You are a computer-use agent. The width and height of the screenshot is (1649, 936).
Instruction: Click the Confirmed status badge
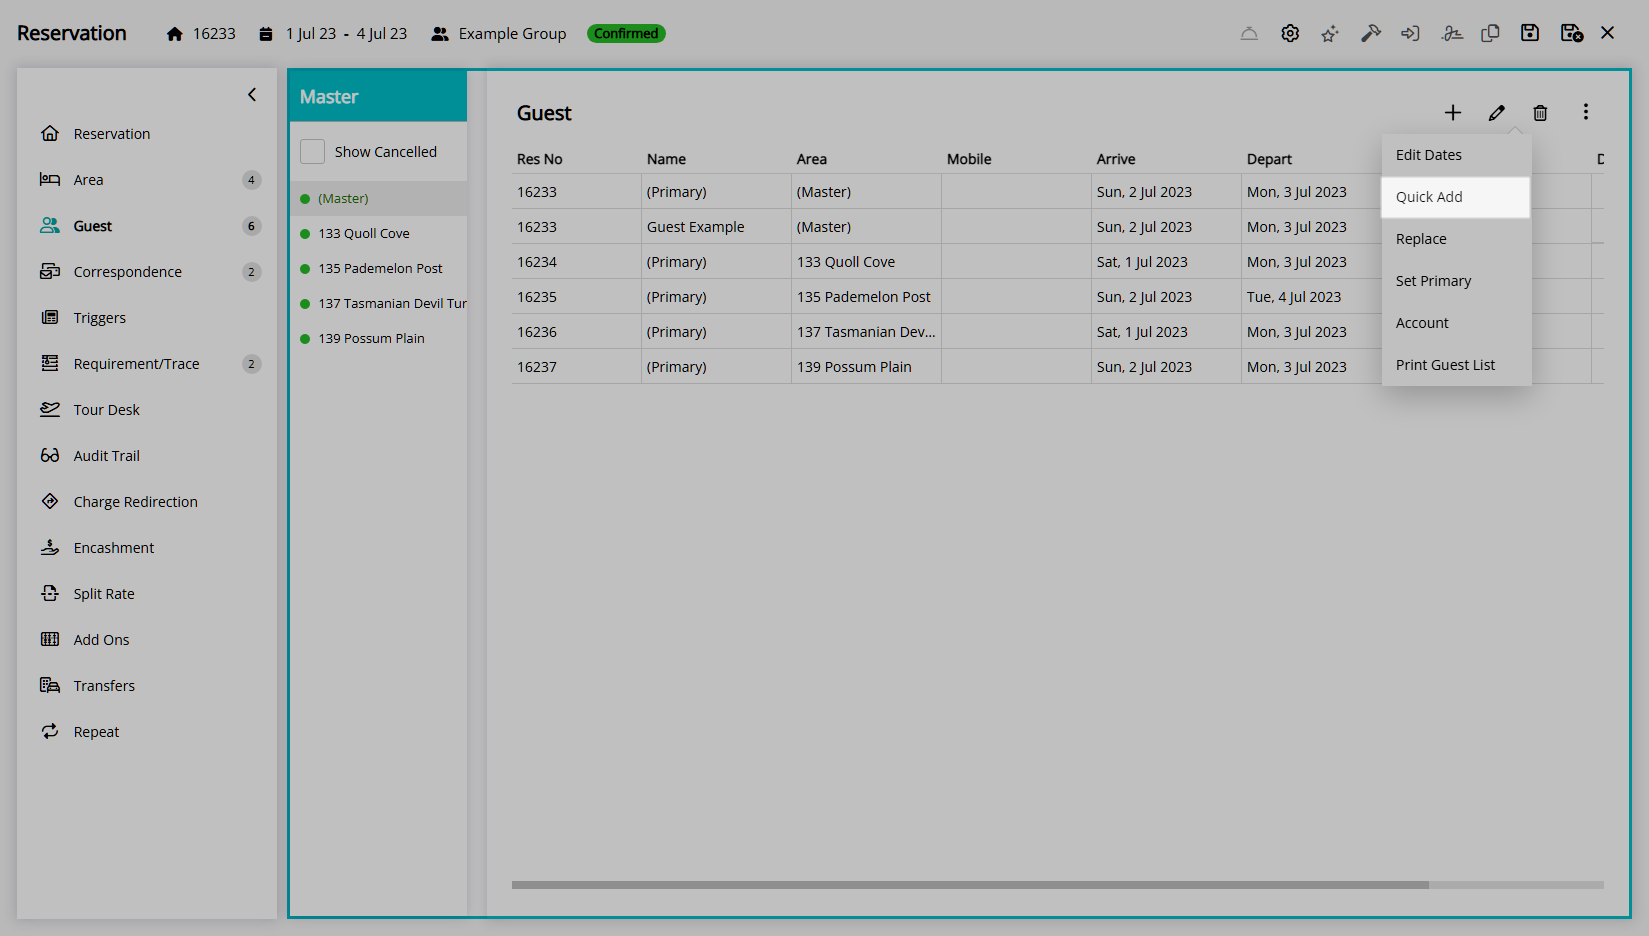tap(626, 33)
